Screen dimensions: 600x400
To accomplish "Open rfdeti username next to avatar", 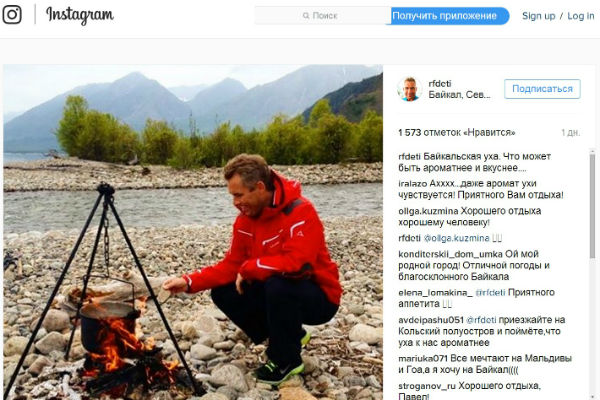I will [440, 83].
